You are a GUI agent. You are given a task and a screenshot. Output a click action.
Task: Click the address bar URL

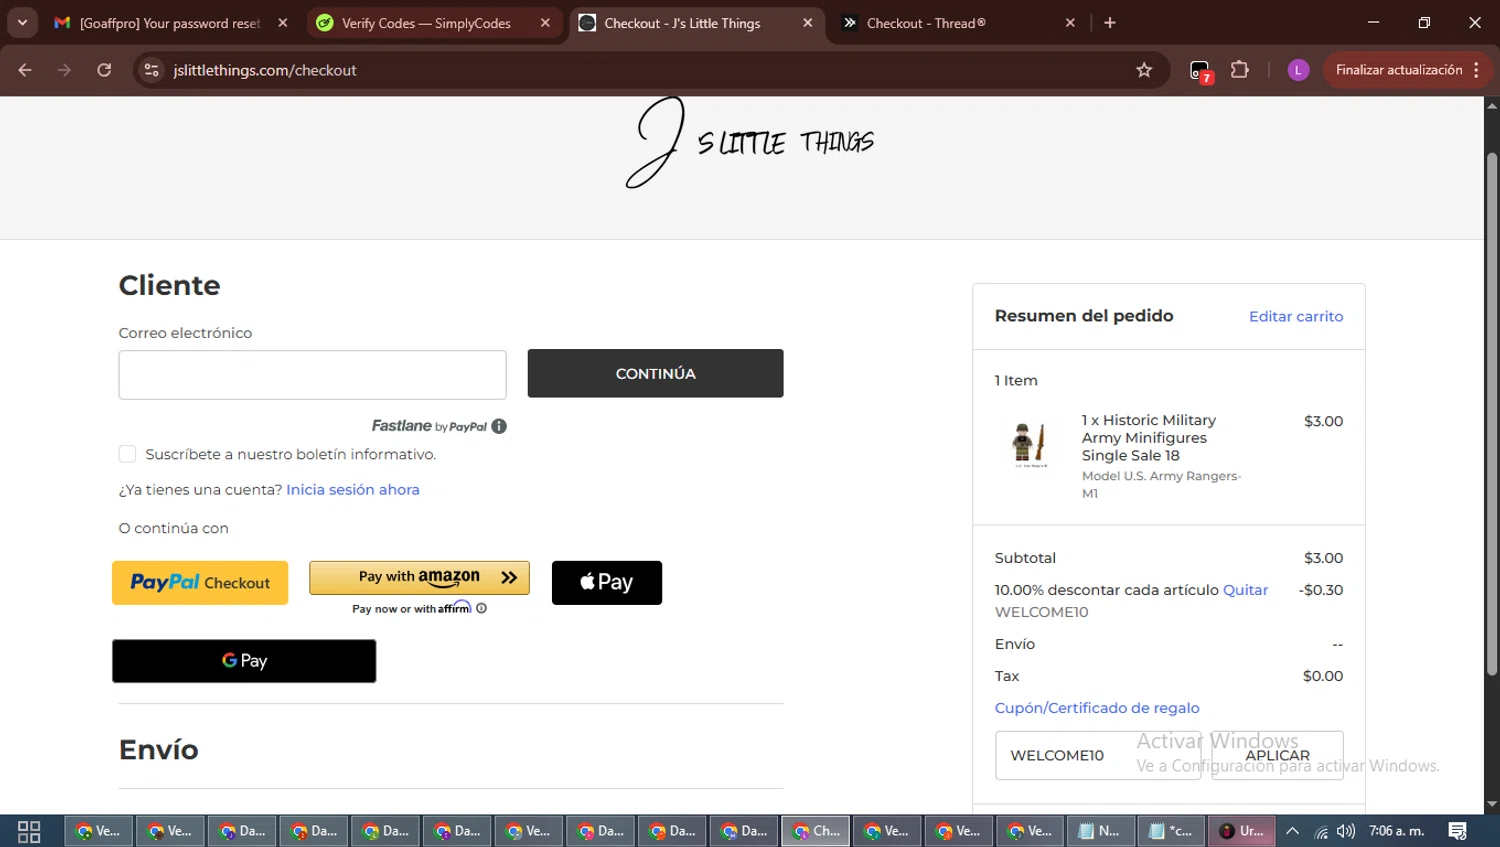265,70
